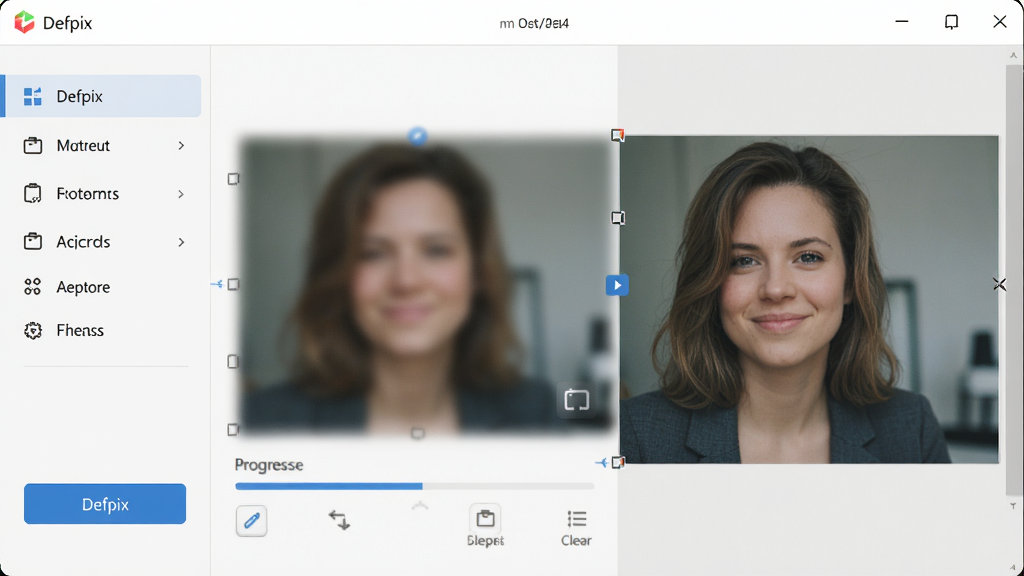Click the X icon at right of sharp image
Screen dimensions: 1024x576
[999, 284]
